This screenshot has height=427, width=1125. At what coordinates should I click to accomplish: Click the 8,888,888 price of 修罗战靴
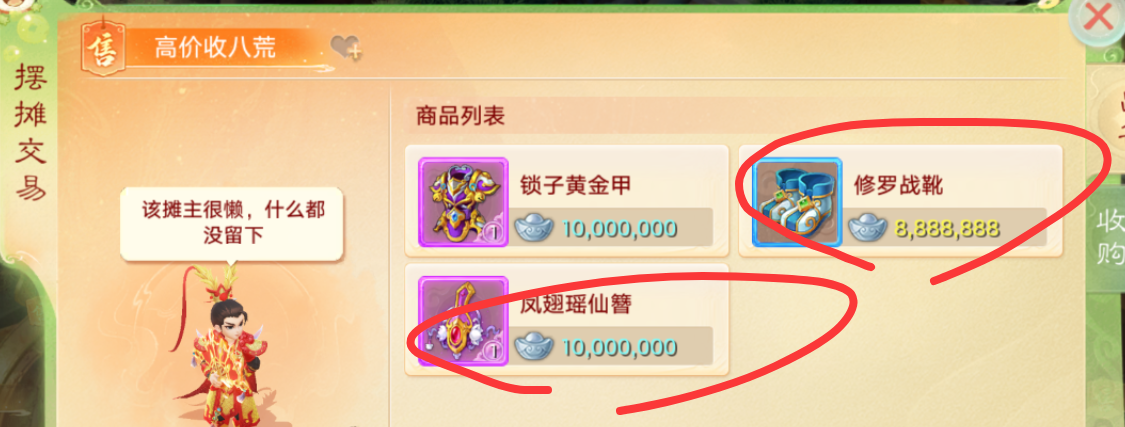[x=946, y=228]
